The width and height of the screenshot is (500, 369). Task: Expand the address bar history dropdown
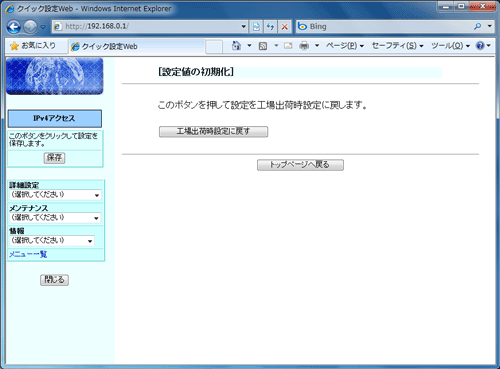coord(244,26)
